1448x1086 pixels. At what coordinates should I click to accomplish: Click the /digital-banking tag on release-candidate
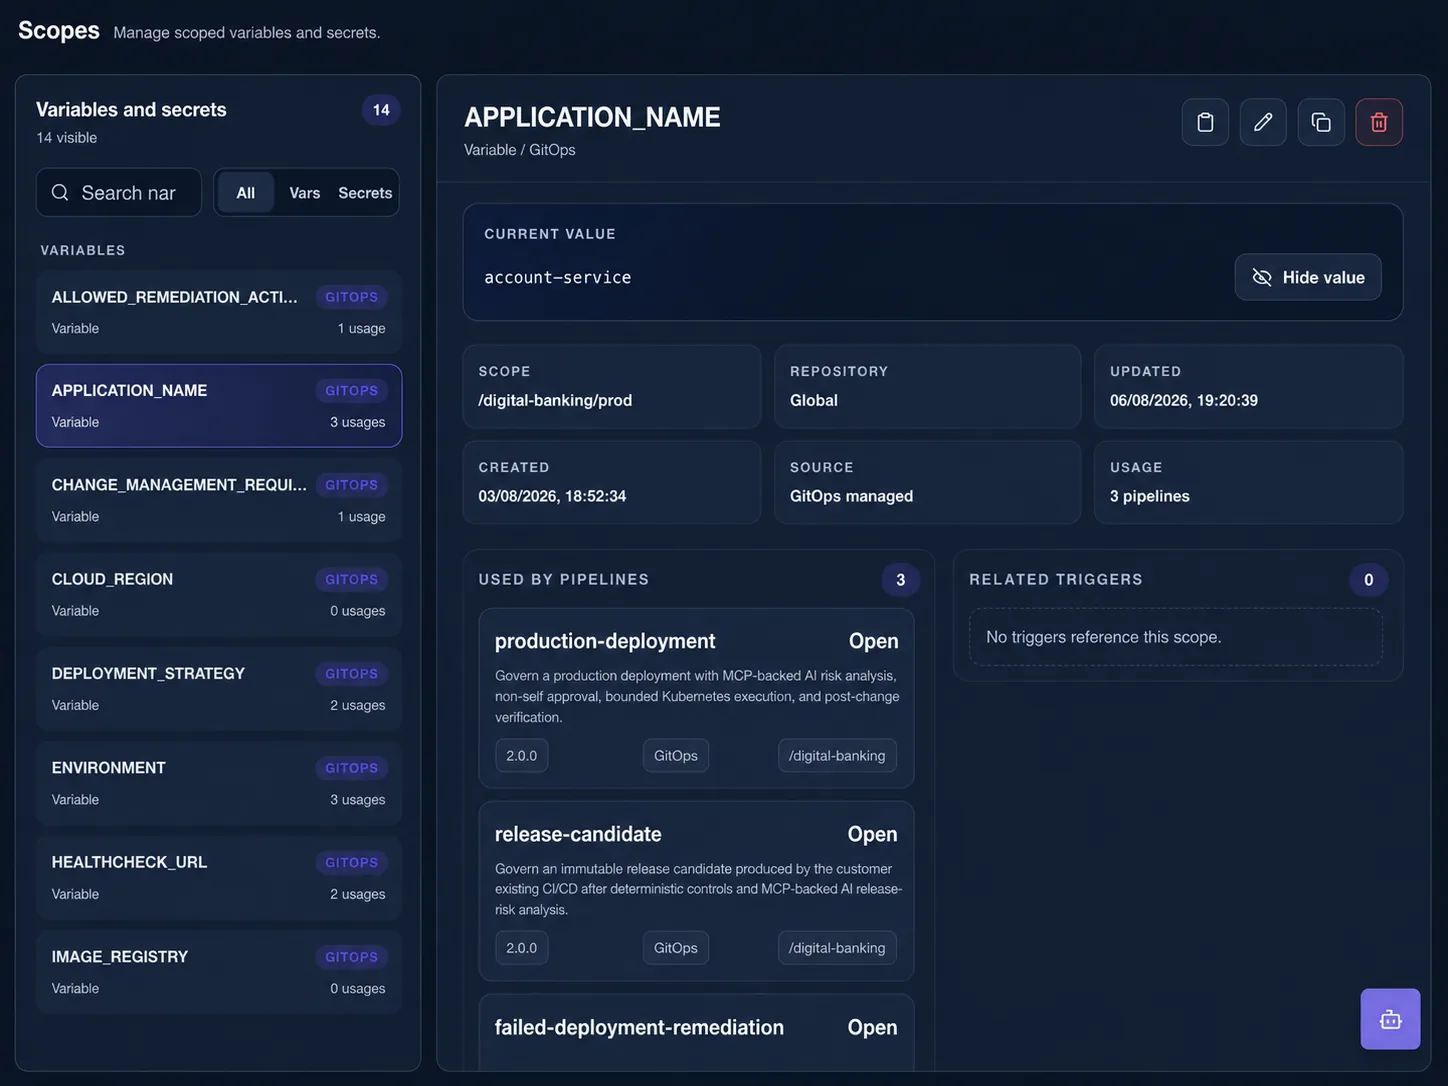pos(837,948)
